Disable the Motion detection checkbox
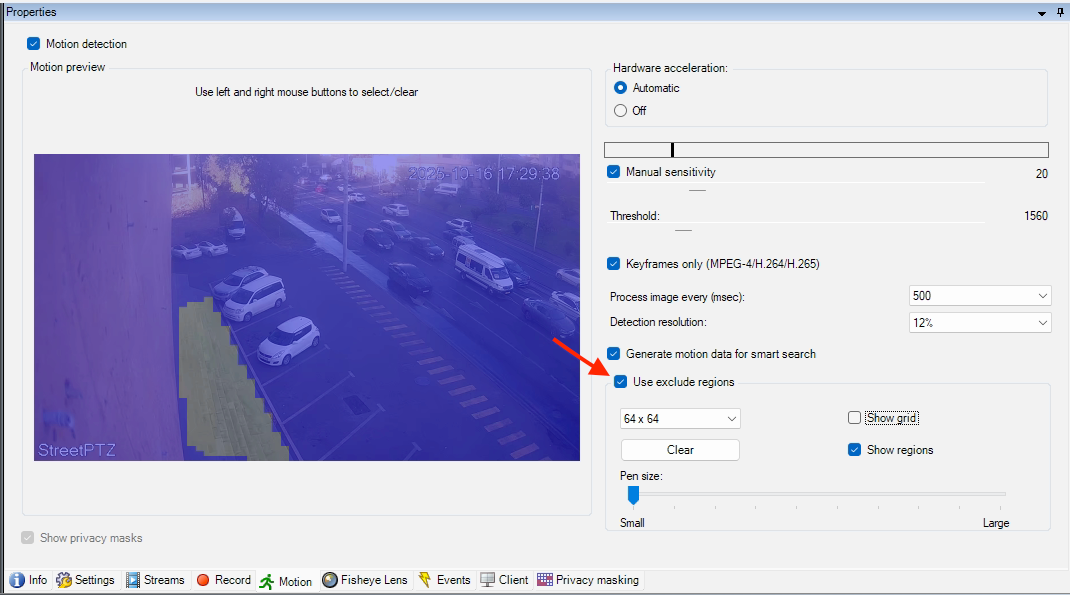Image resolution: width=1070 pixels, height=595 pixels. point(34,44)
